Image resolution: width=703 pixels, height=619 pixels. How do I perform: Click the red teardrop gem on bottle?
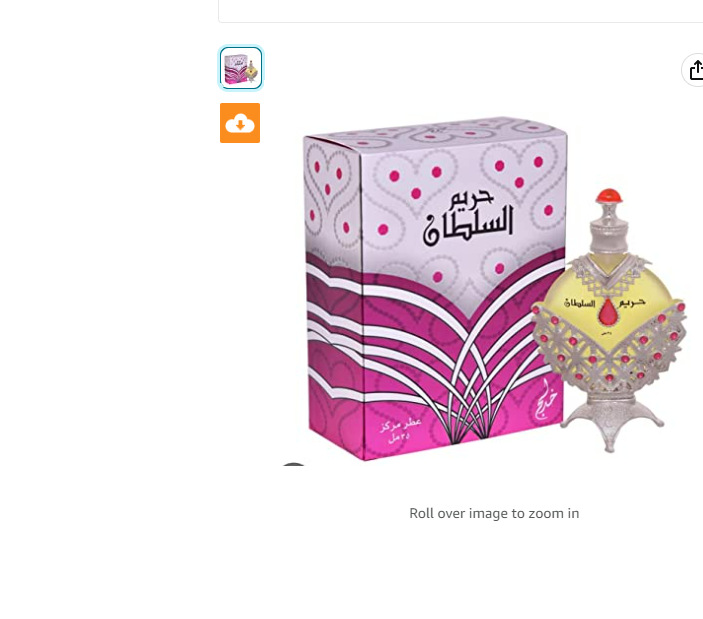point(608,311)
